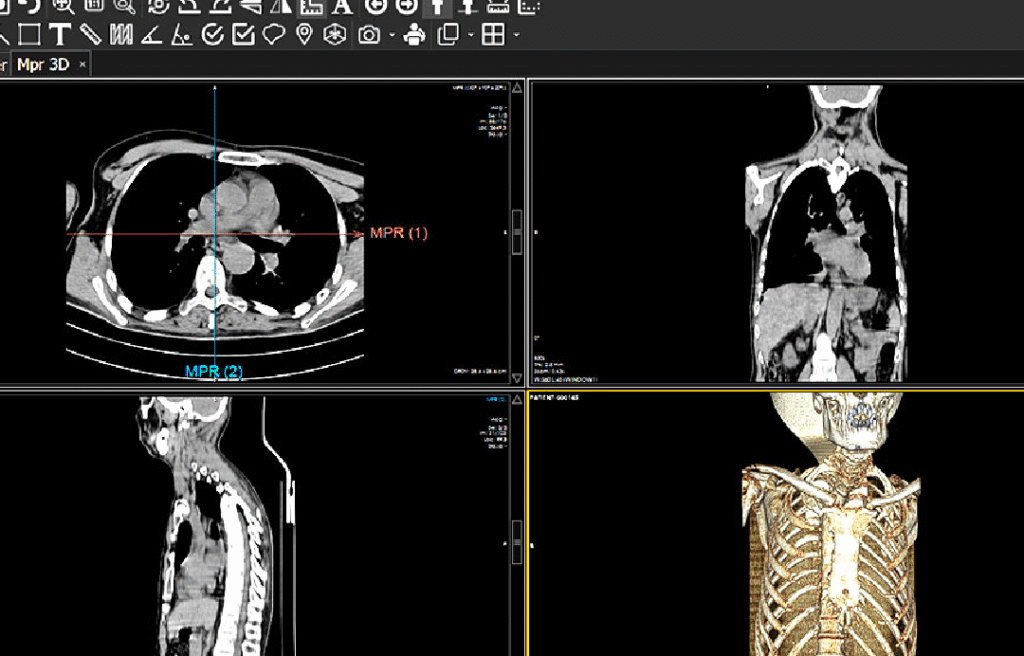
Task: Click the sagittal view slice slider handle
Action: coord(517,542)
